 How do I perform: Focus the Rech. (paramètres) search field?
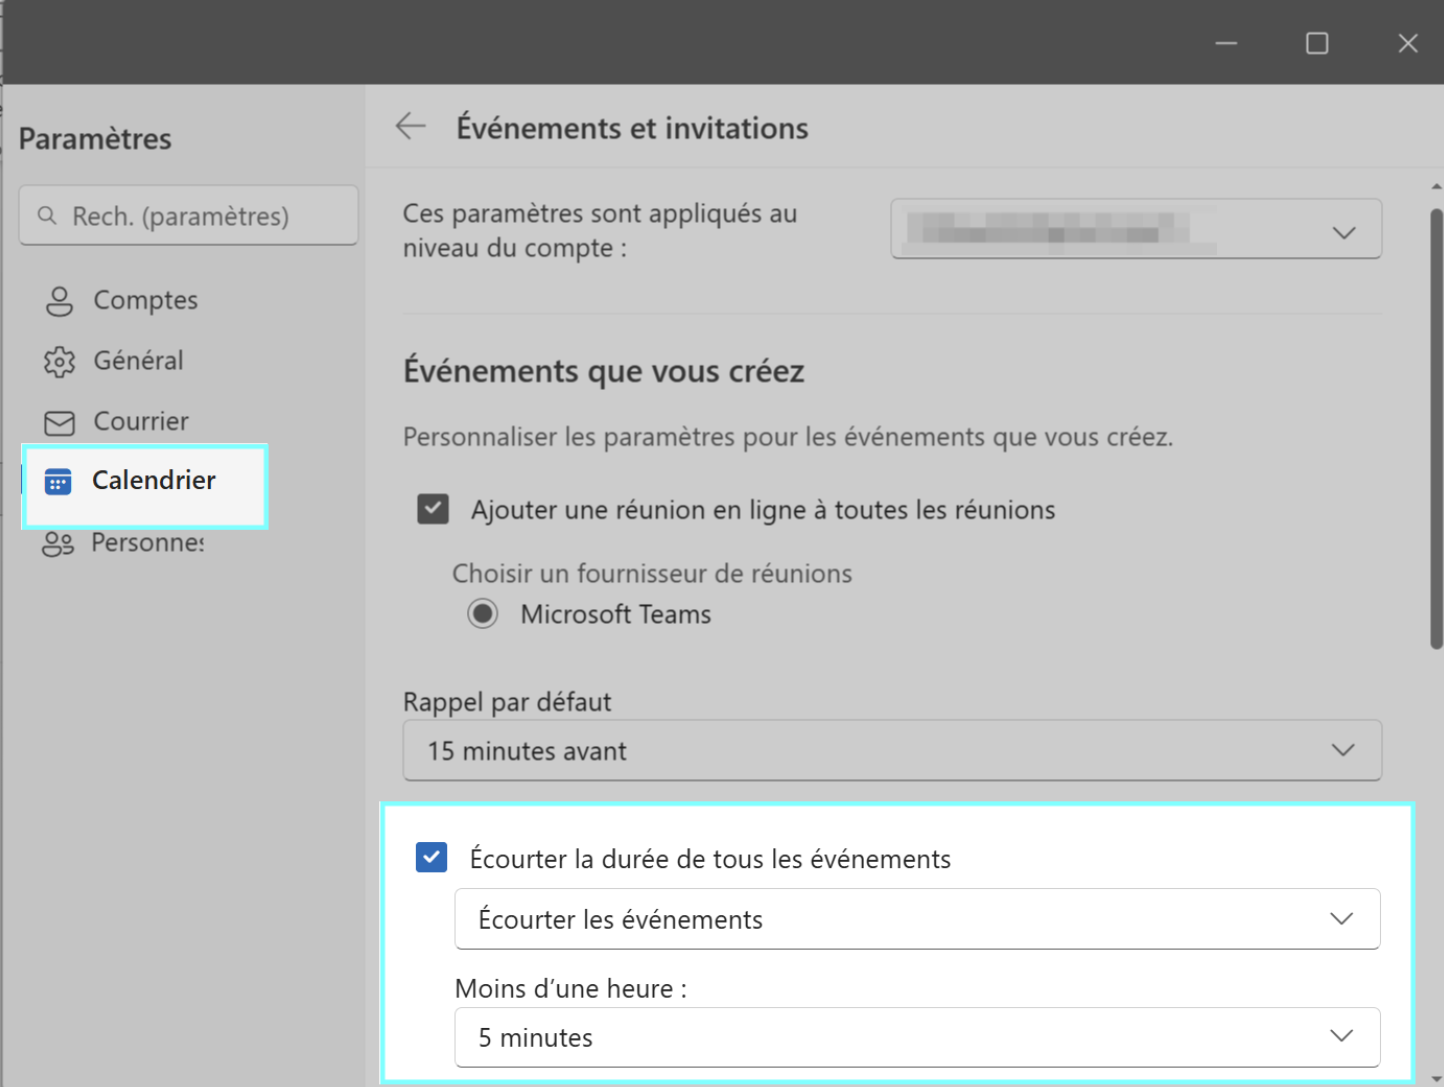(200, 216)
